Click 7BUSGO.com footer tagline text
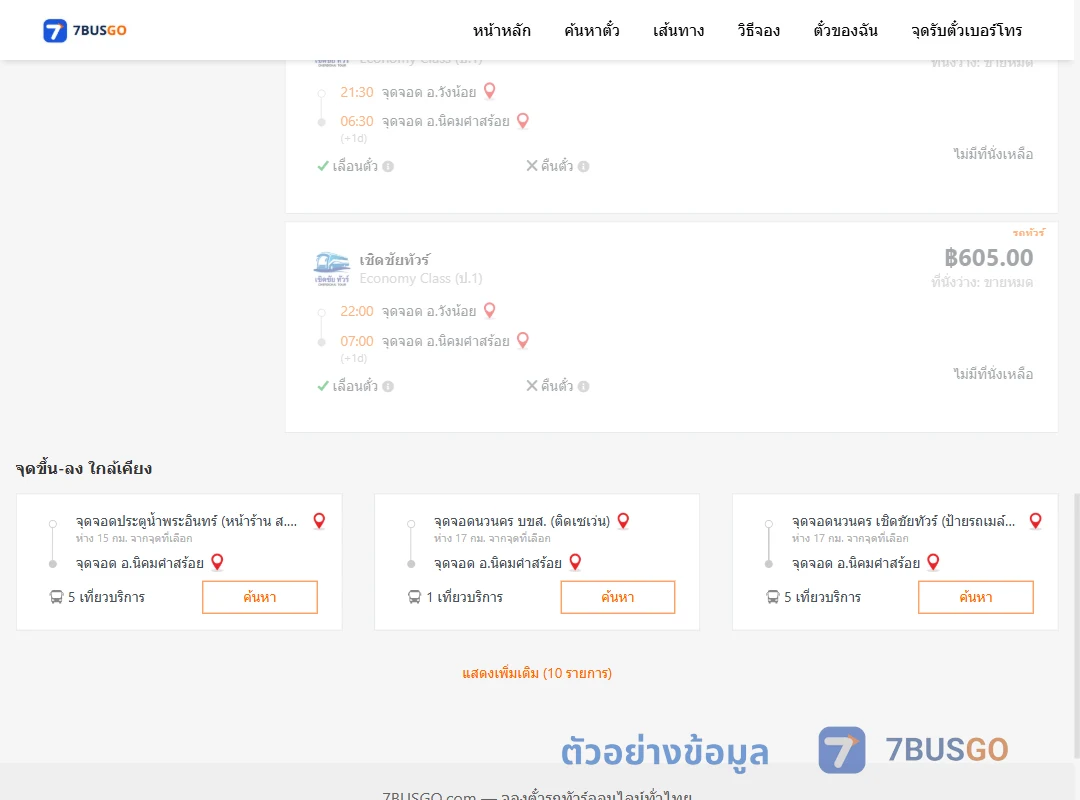This screenshot has width=1080, height=800. click(537, 795)
